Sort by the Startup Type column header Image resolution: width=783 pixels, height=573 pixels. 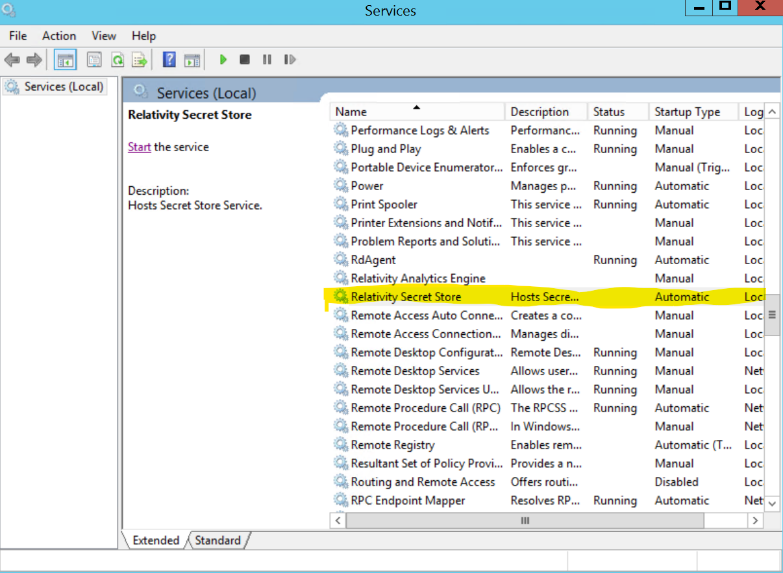(x=693, y=112)
